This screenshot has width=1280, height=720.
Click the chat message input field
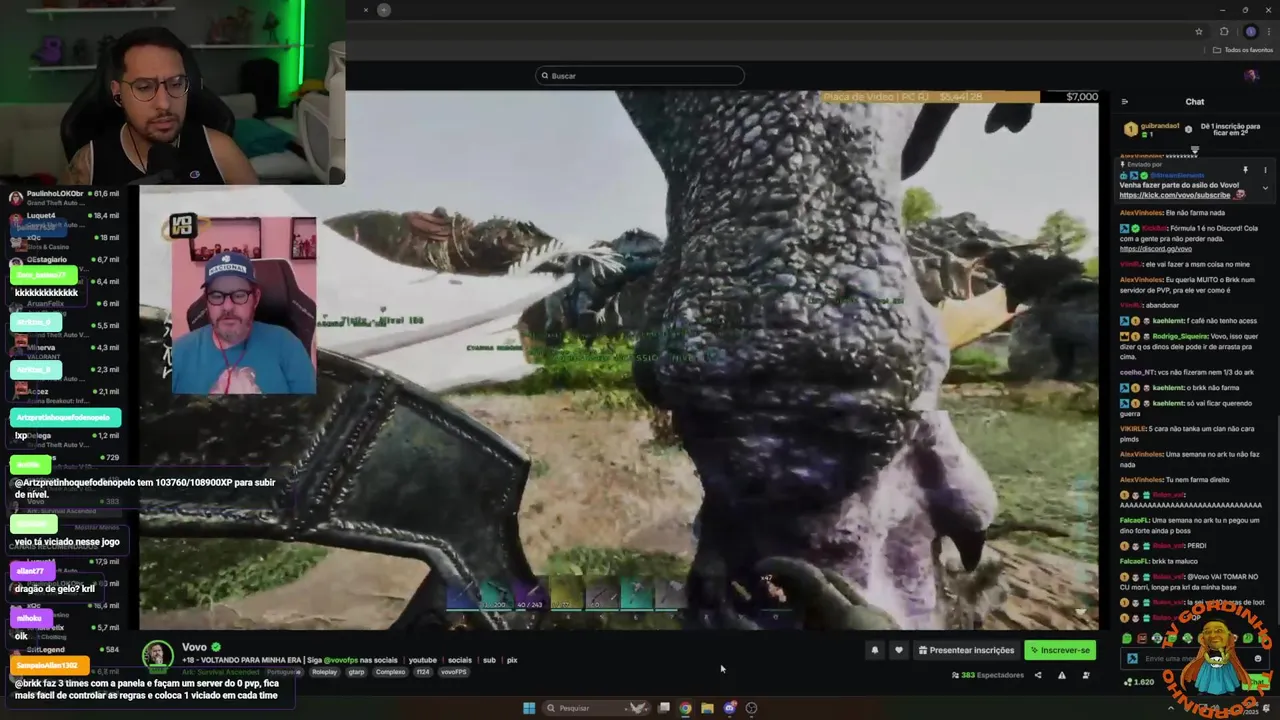[1193, 658]
